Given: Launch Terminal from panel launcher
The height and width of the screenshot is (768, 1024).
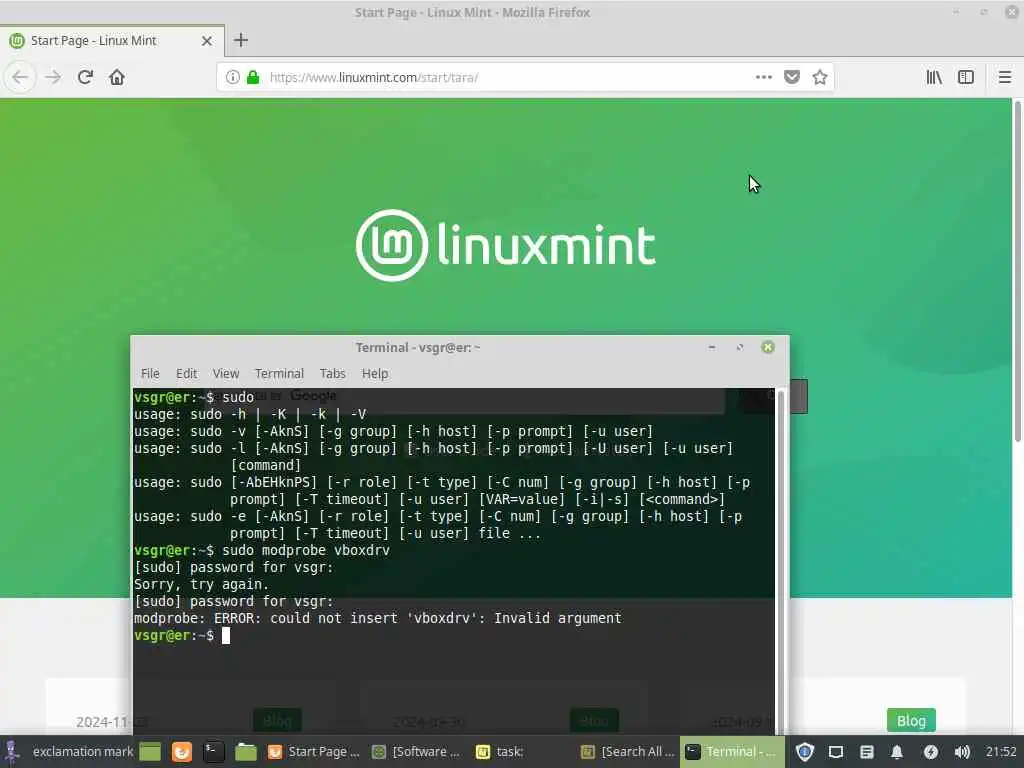Looking at the screenshot, I should click(213, 752).
